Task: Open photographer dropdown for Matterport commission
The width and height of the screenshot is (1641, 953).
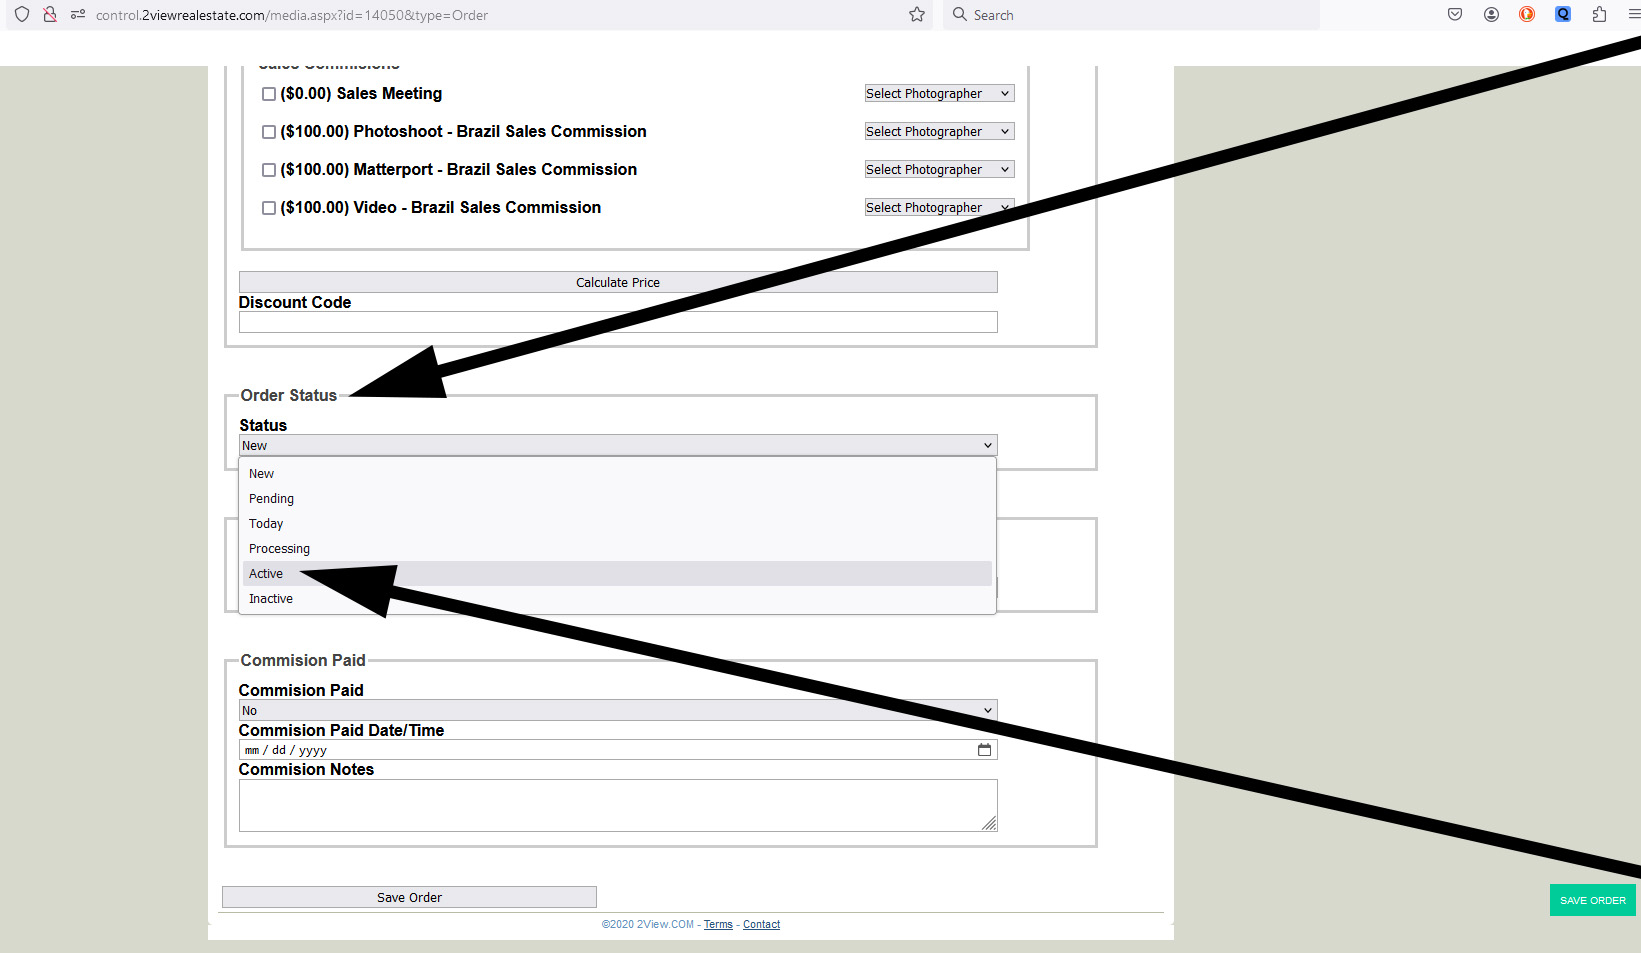Action: pos(938,170)
